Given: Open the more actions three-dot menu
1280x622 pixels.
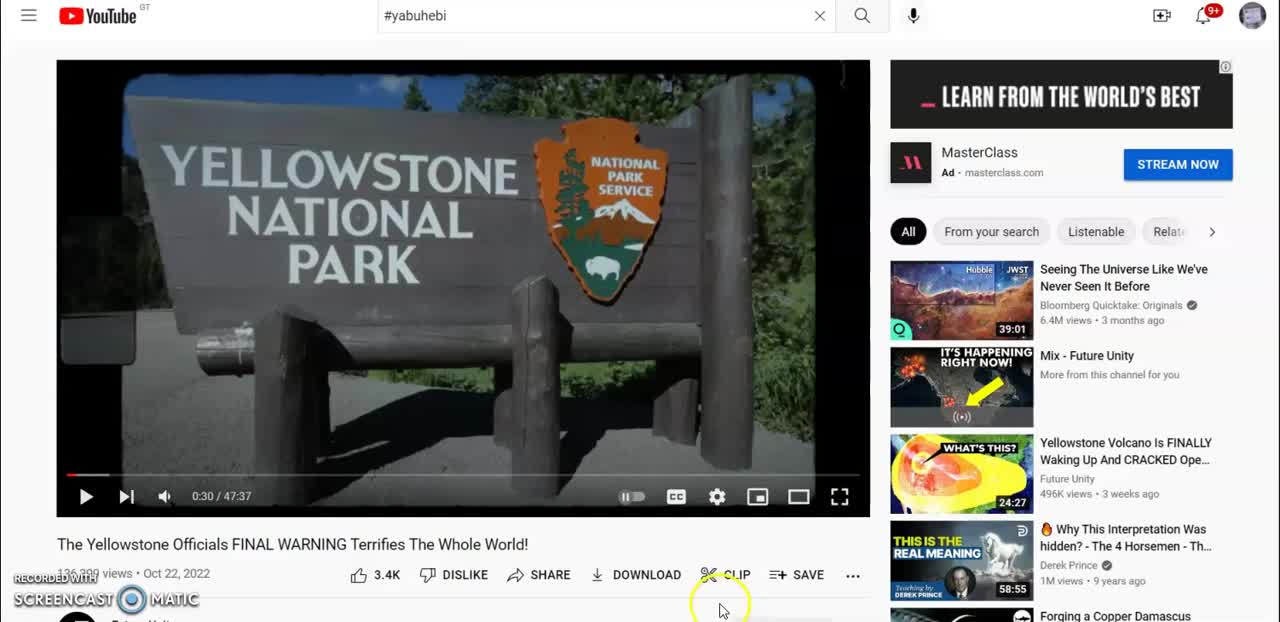Looking at the screenshot, I should [x=853, y=575].
